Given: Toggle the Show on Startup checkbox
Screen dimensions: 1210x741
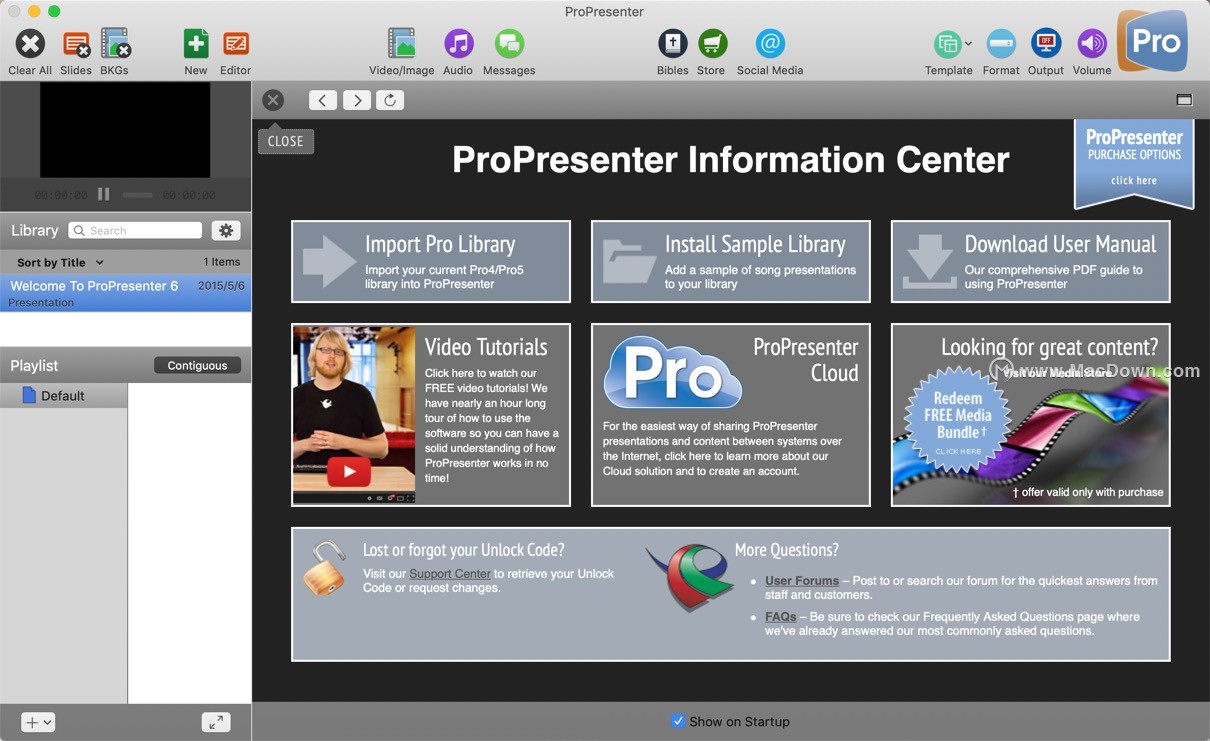Looking at the screenshot, I should (678, 721).
